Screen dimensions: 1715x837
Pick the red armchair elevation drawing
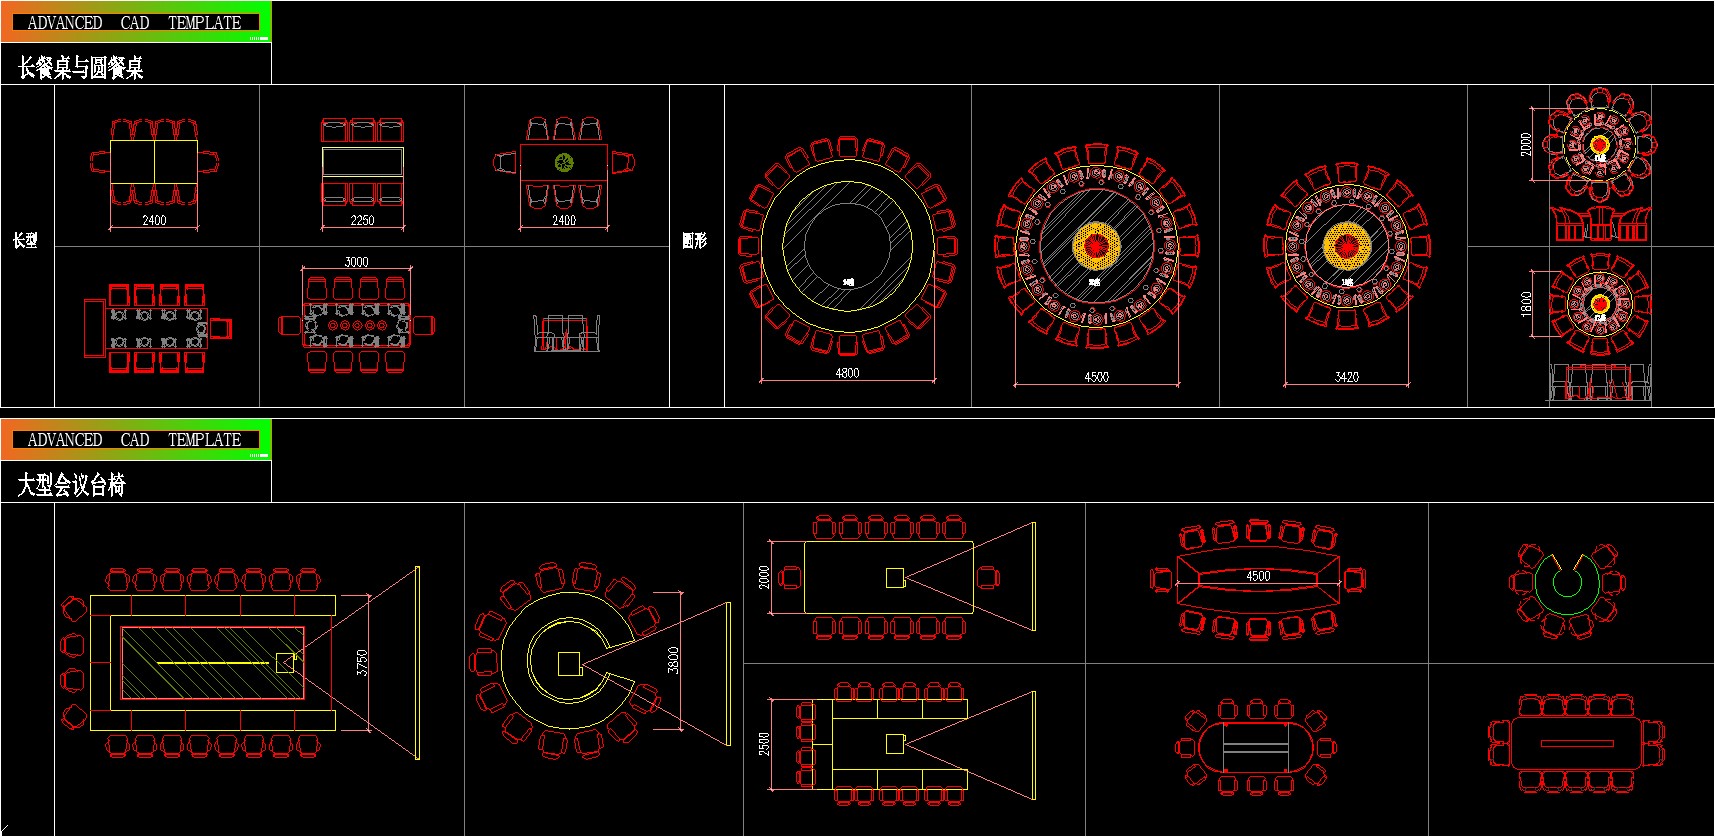[1600, 225]
